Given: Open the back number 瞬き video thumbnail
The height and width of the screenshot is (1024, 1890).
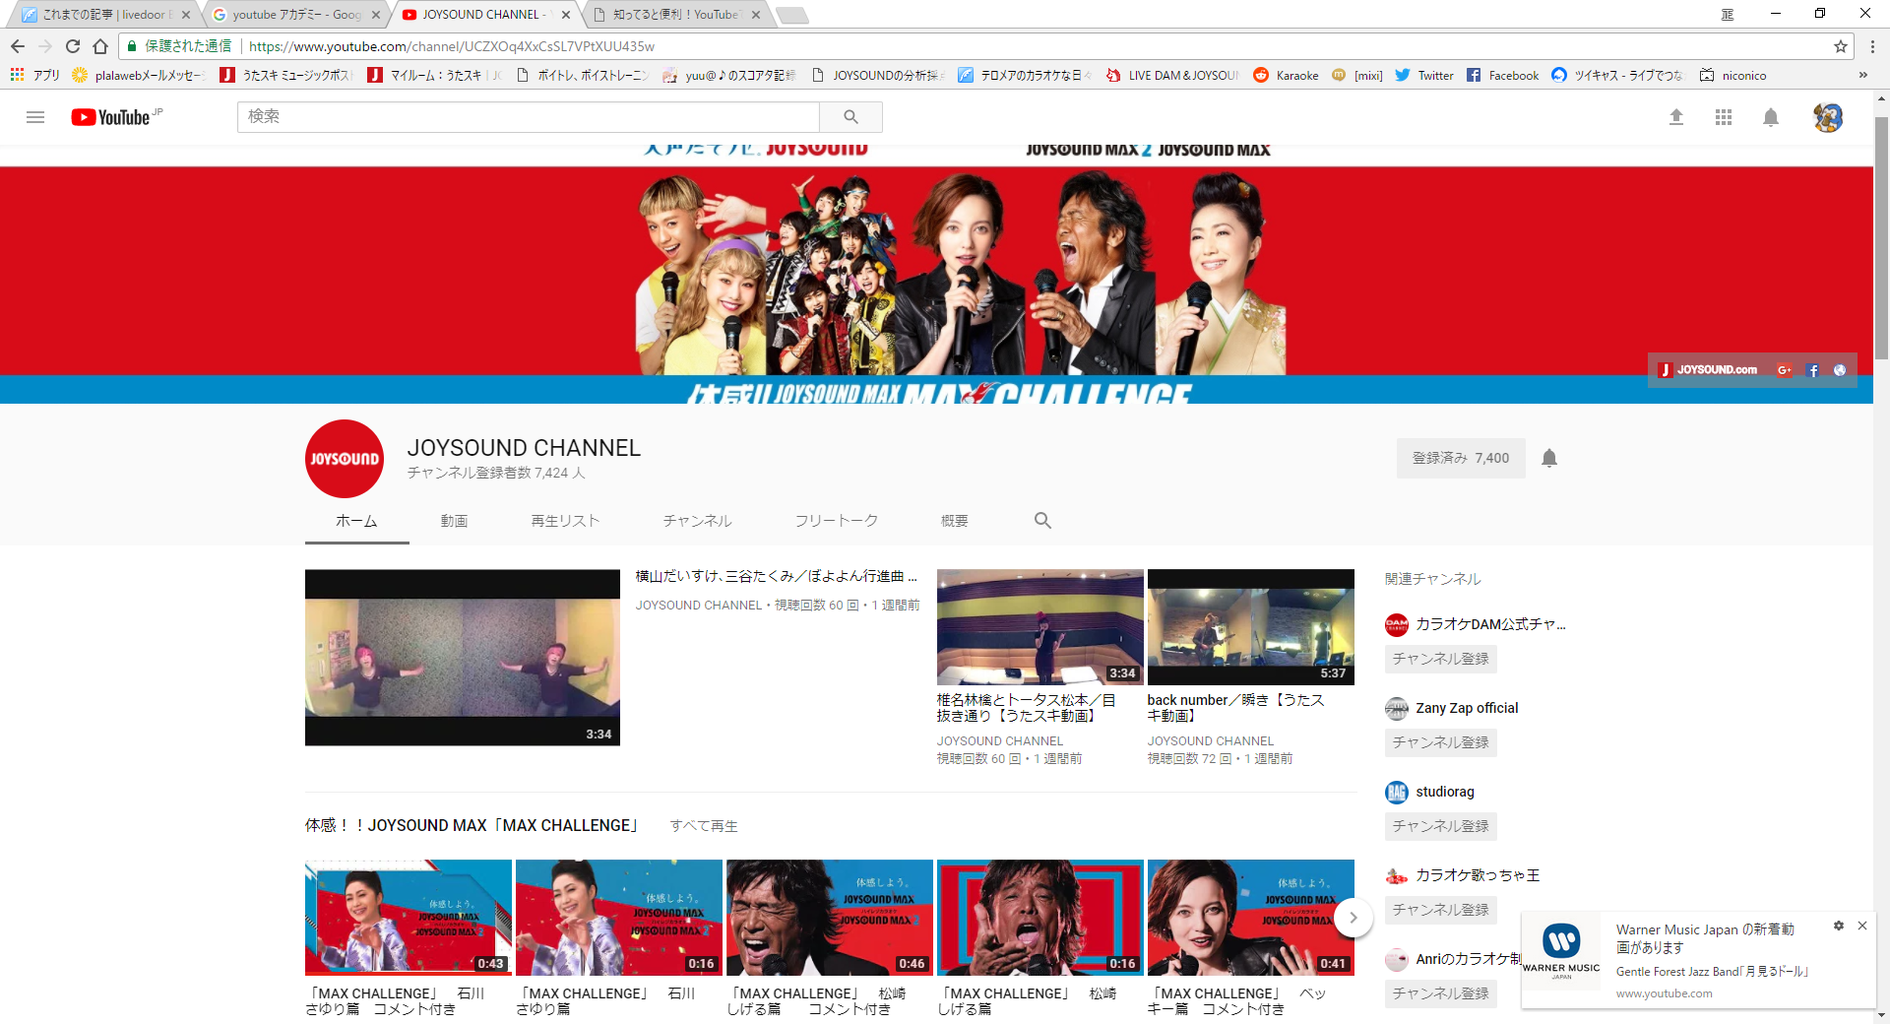Looking at the screenshot, I should pos(1251,627).
